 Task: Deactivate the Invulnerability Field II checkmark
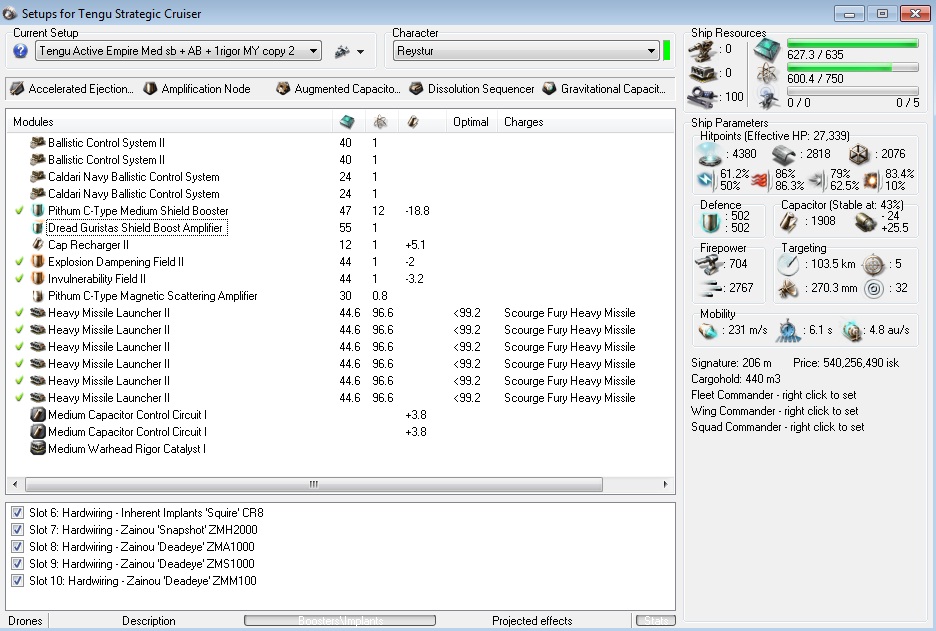click(x=20, y=279)
